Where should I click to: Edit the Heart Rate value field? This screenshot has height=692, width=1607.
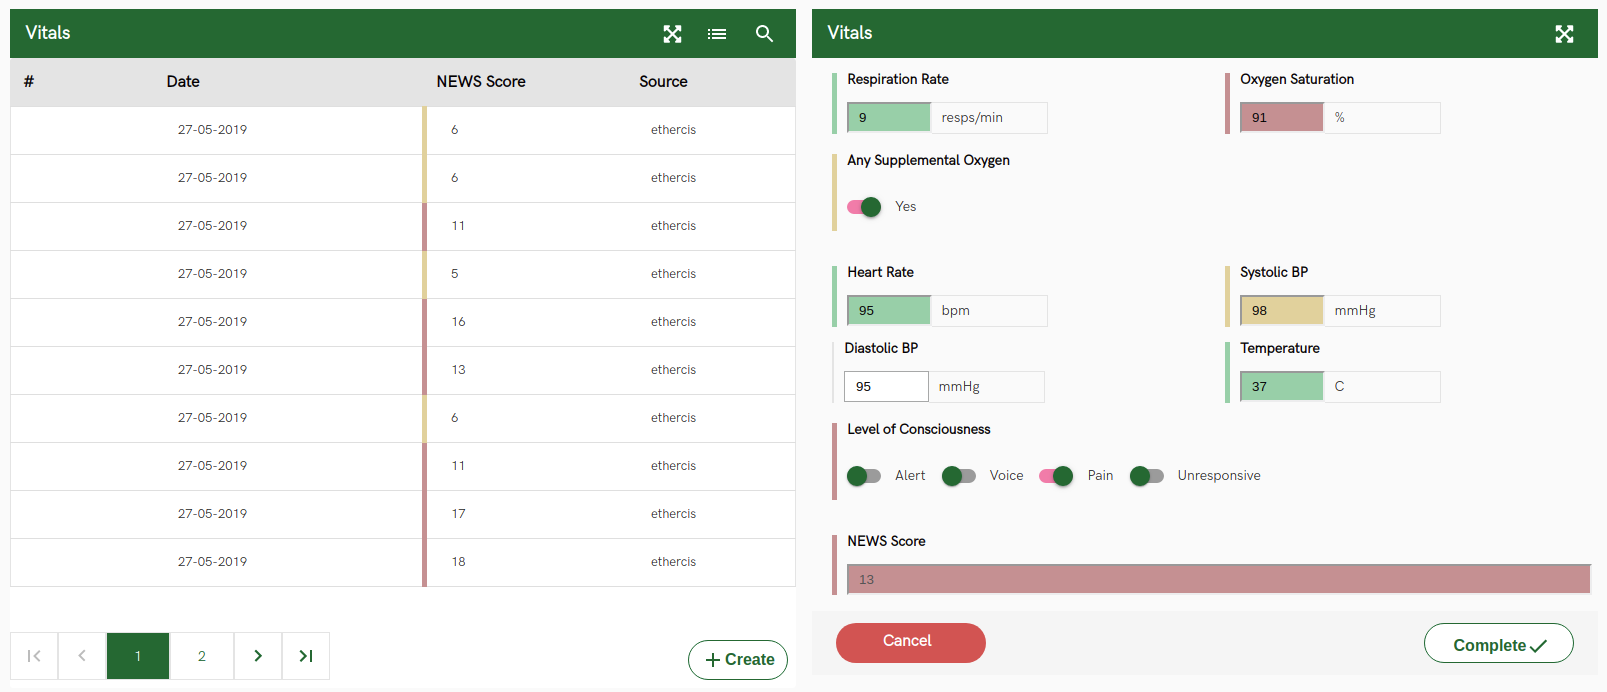(889, 311)
